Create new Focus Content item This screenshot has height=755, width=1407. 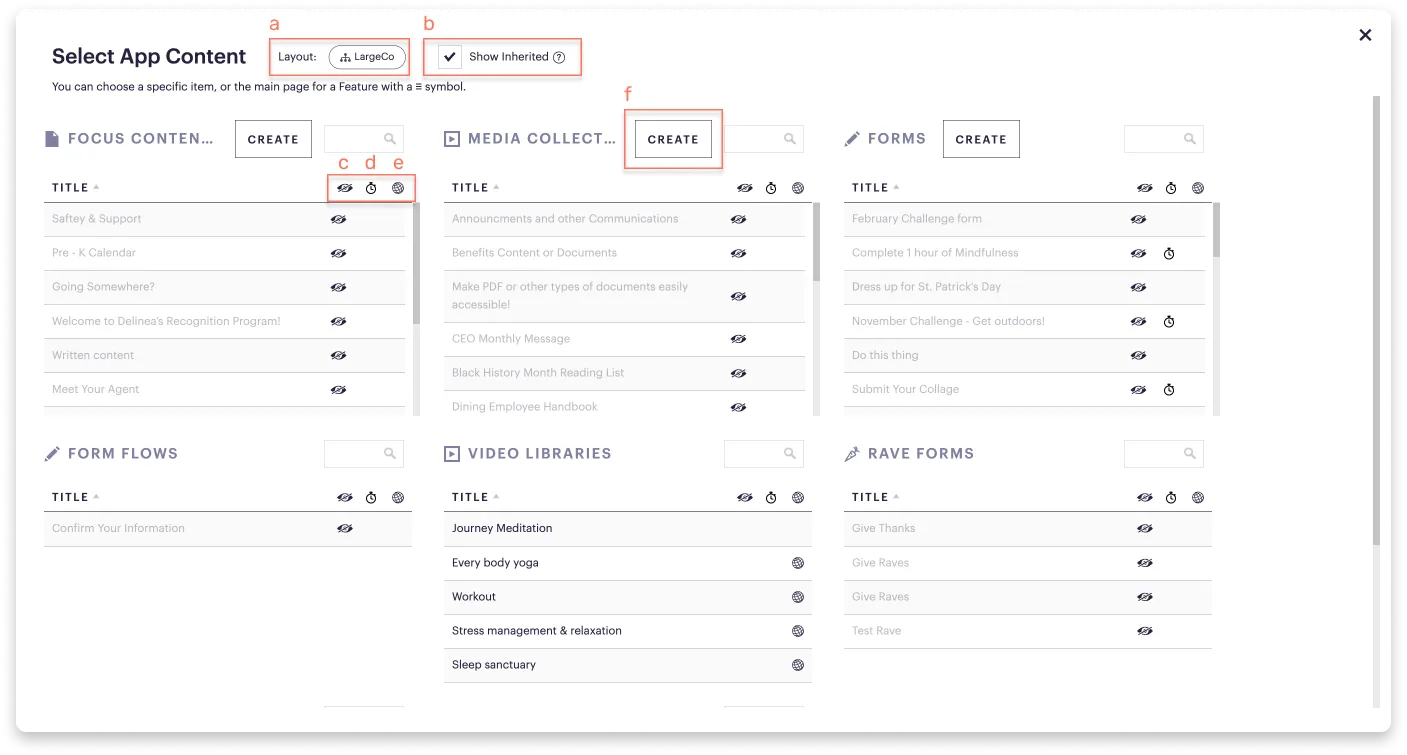(273, 140)
